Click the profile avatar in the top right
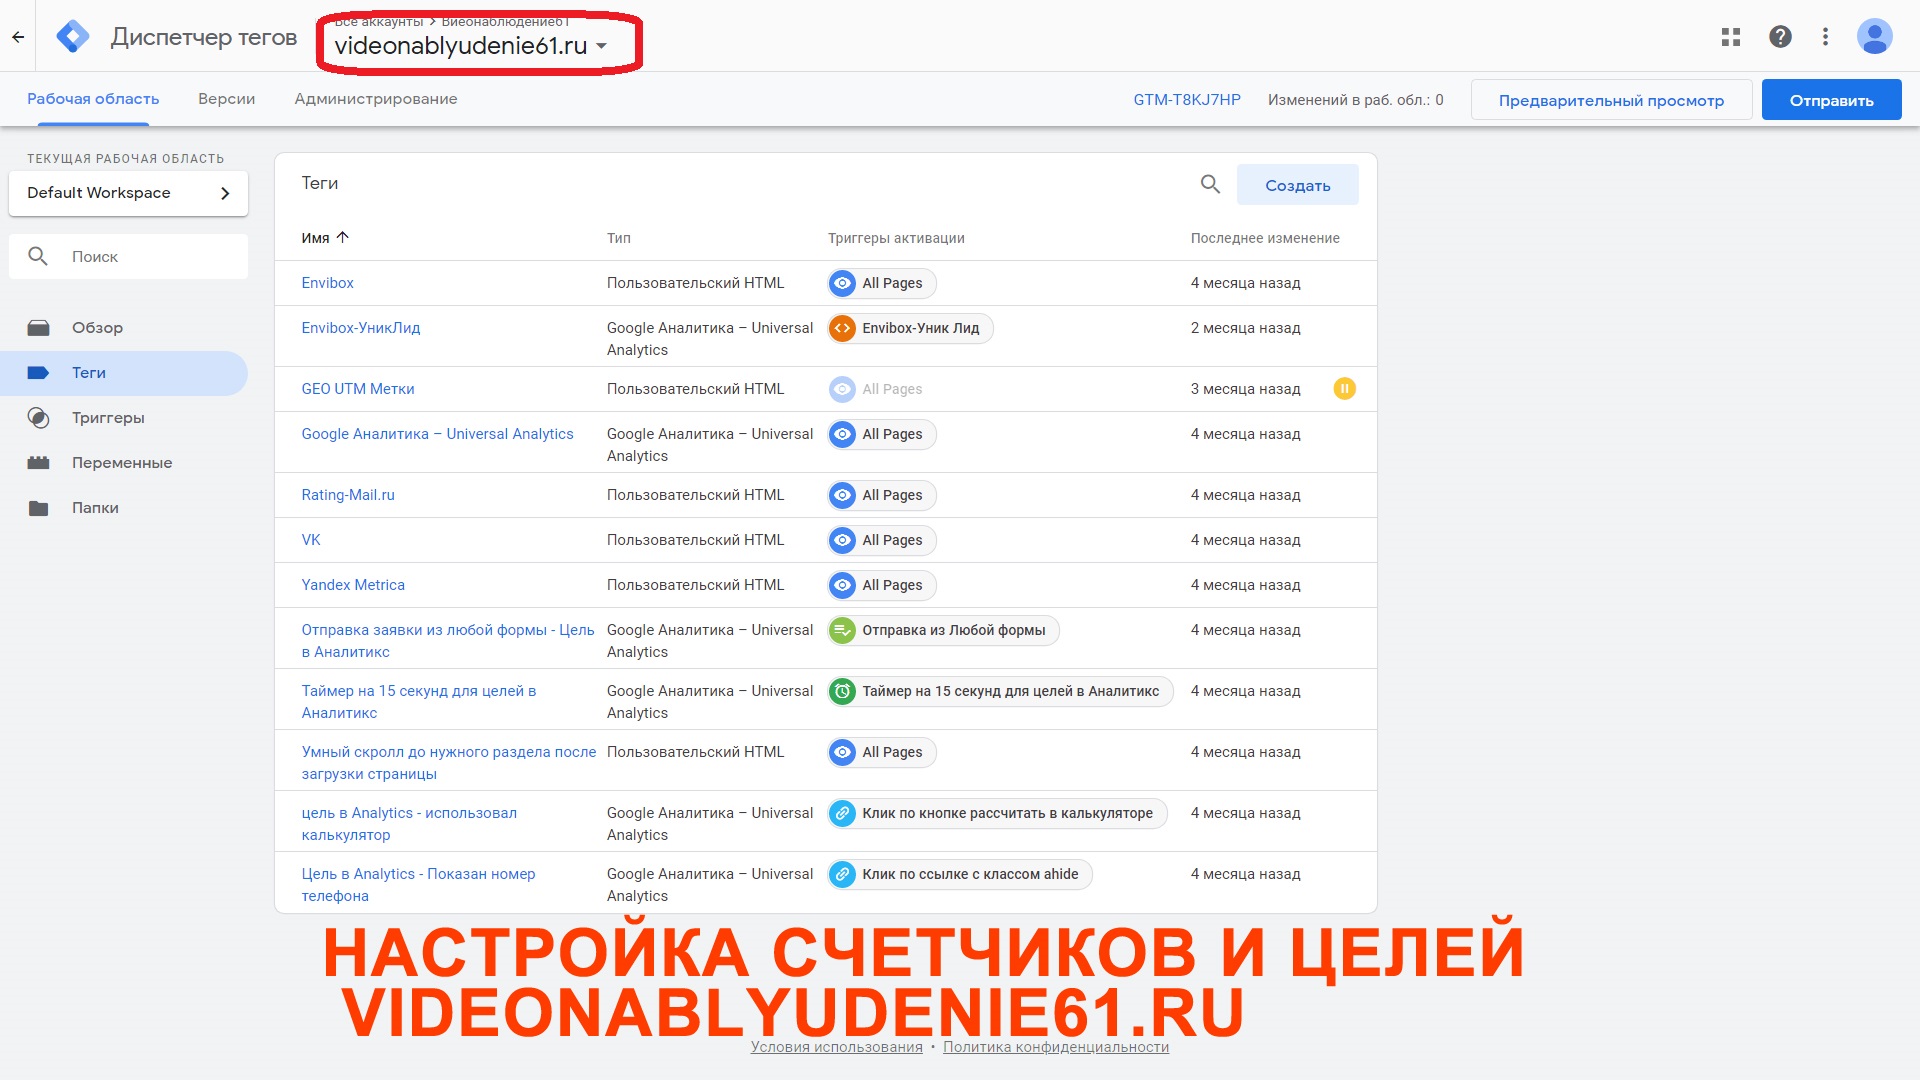Screen dimensions: 1920x1080 (x=1877, y=36)
